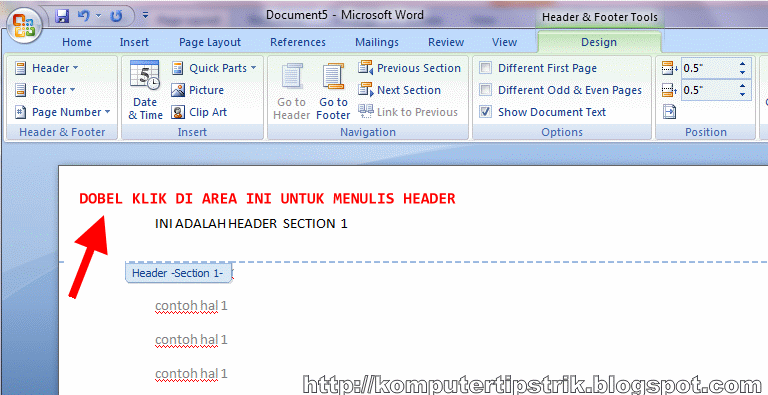This screenshot has width=768, height=395.
Task: Redo with the repeat arrow icon
Action: (117, 17)
